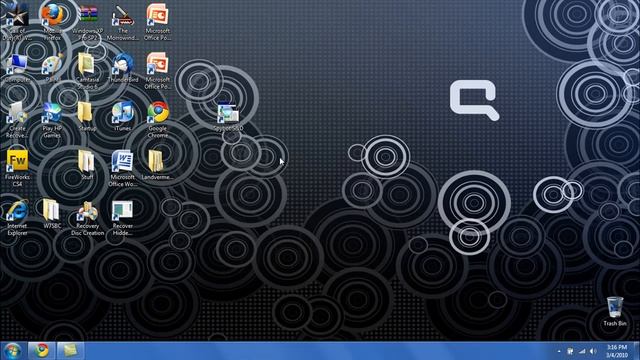This screenshot has width=640, height=360.
Task: Select the Landverme... folder icon
Action: (157, 162)
